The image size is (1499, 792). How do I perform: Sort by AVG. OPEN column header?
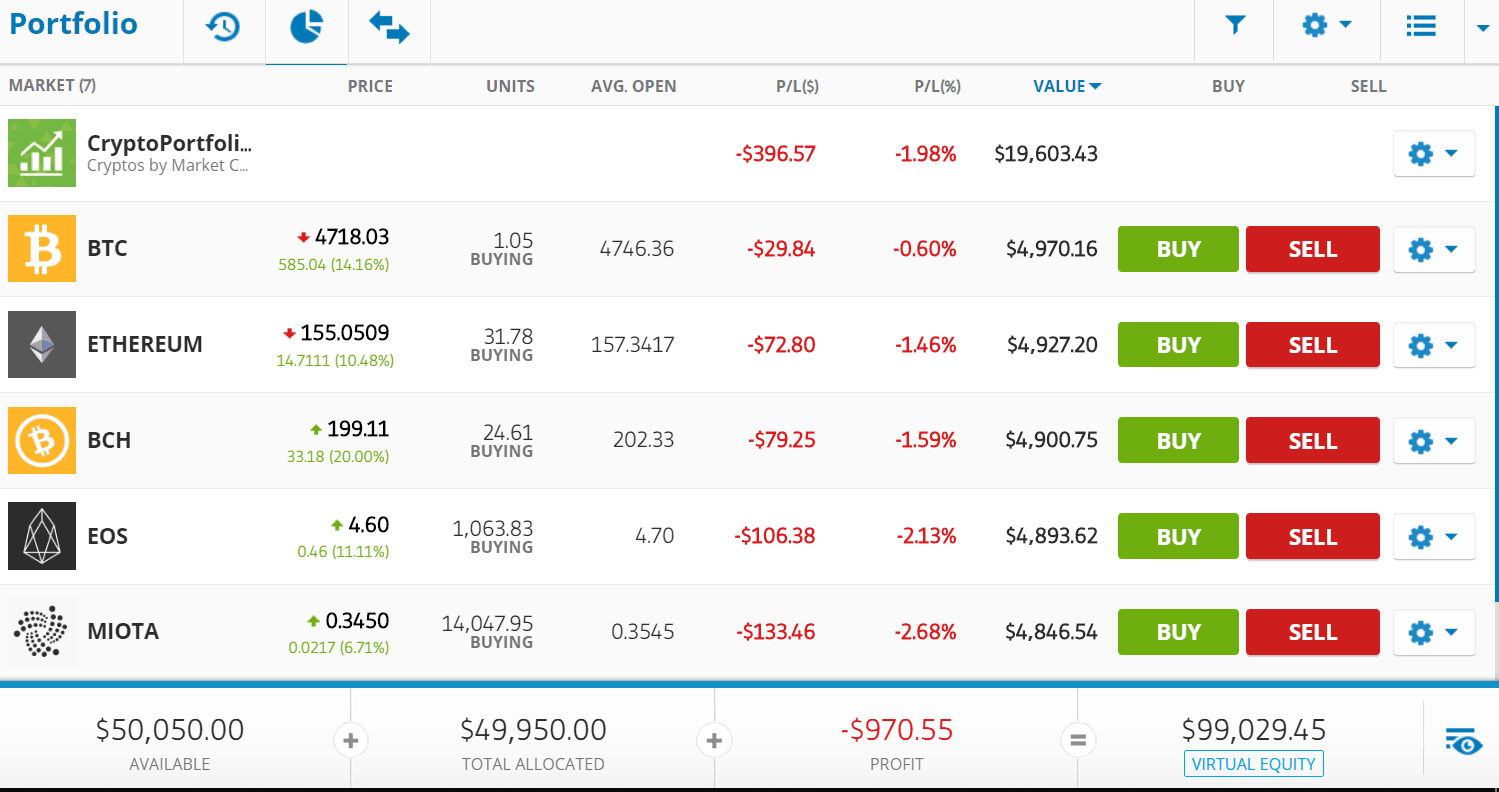pyautogui.click(x=633, y=86)
